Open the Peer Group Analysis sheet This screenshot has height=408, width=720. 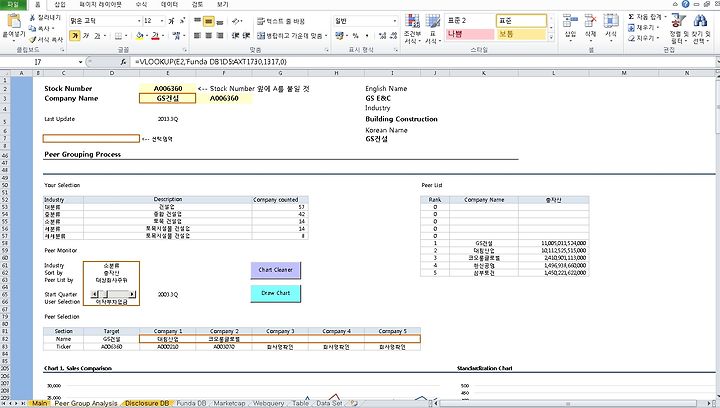pyautogui.click(x=86, y=403)
